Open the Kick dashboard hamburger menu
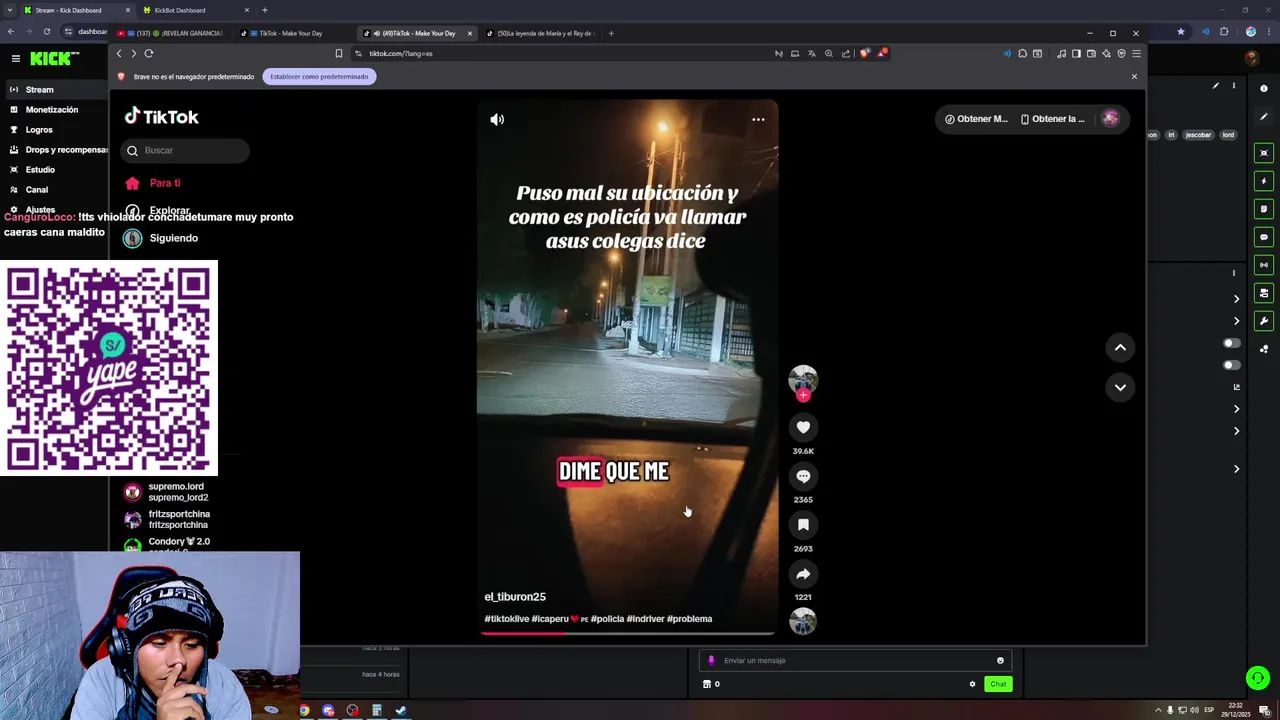The height and width of the screenshot is (720, 1280). click(15, 59)
